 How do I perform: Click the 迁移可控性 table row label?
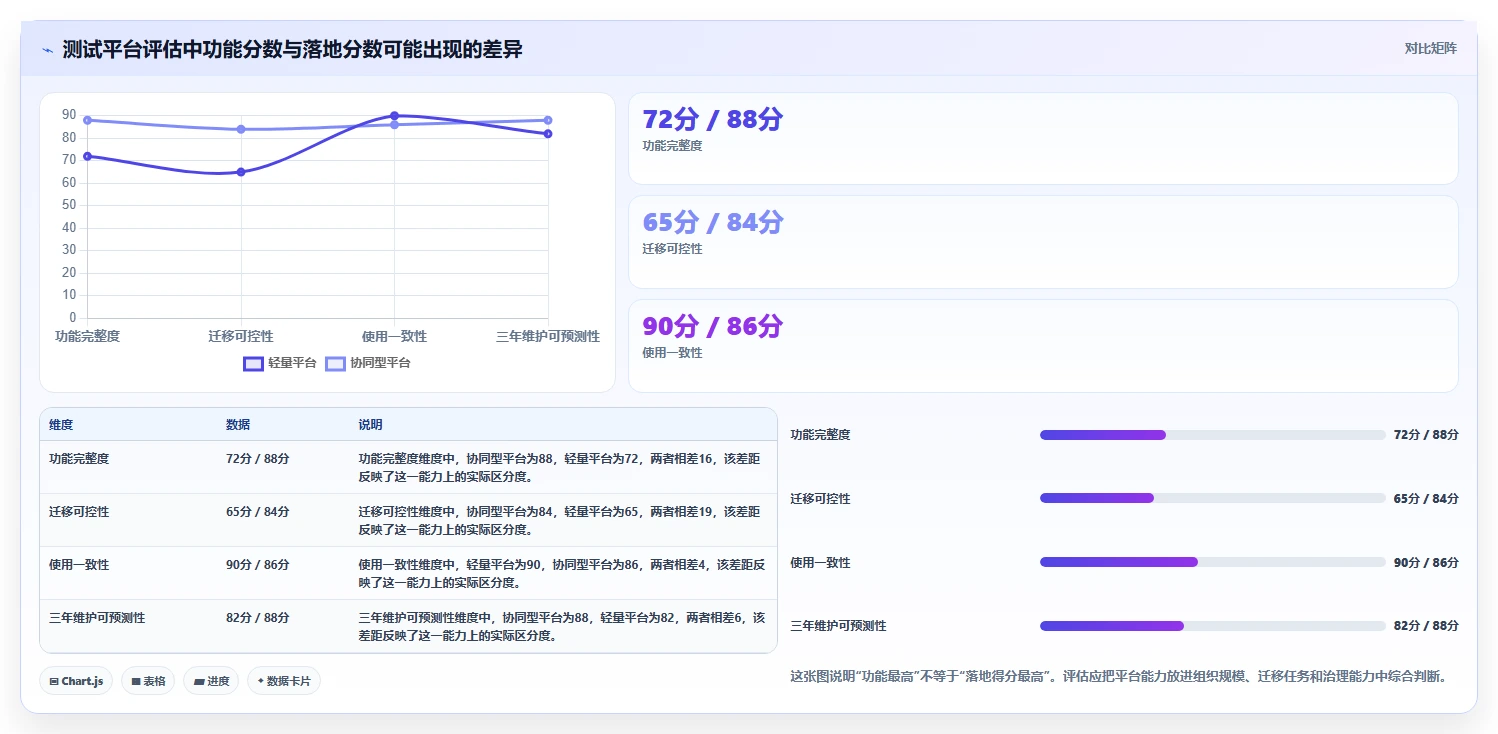pyautogui.click(x=79, y=512)
